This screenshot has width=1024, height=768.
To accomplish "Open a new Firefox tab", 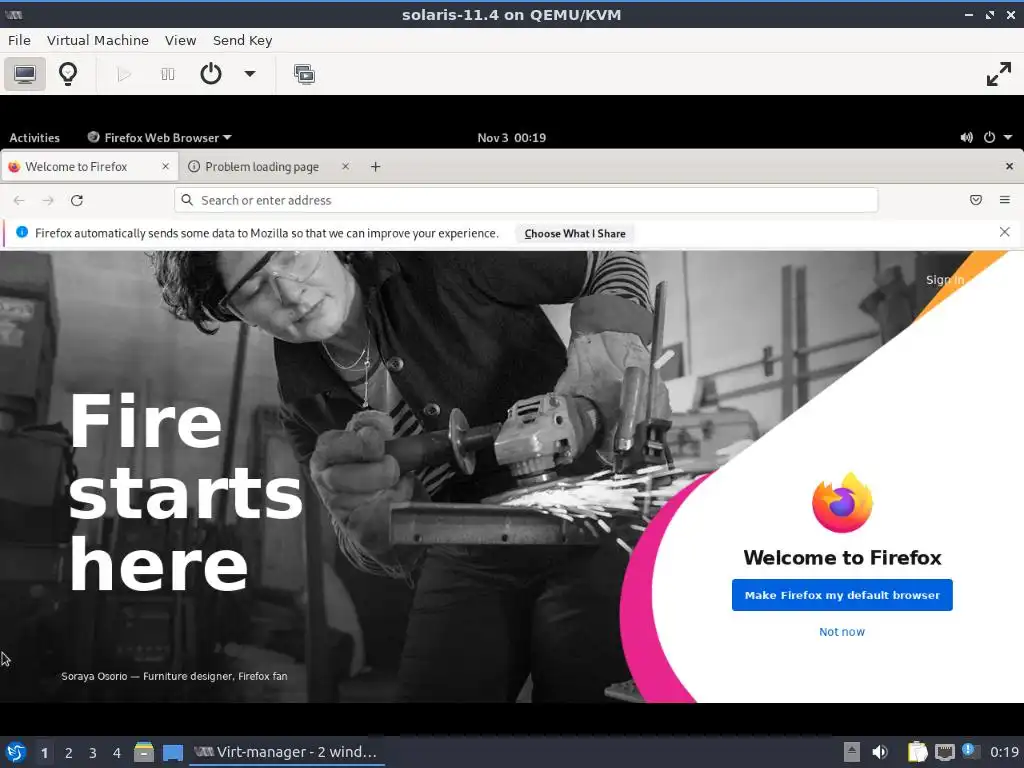I will (376, 167).
